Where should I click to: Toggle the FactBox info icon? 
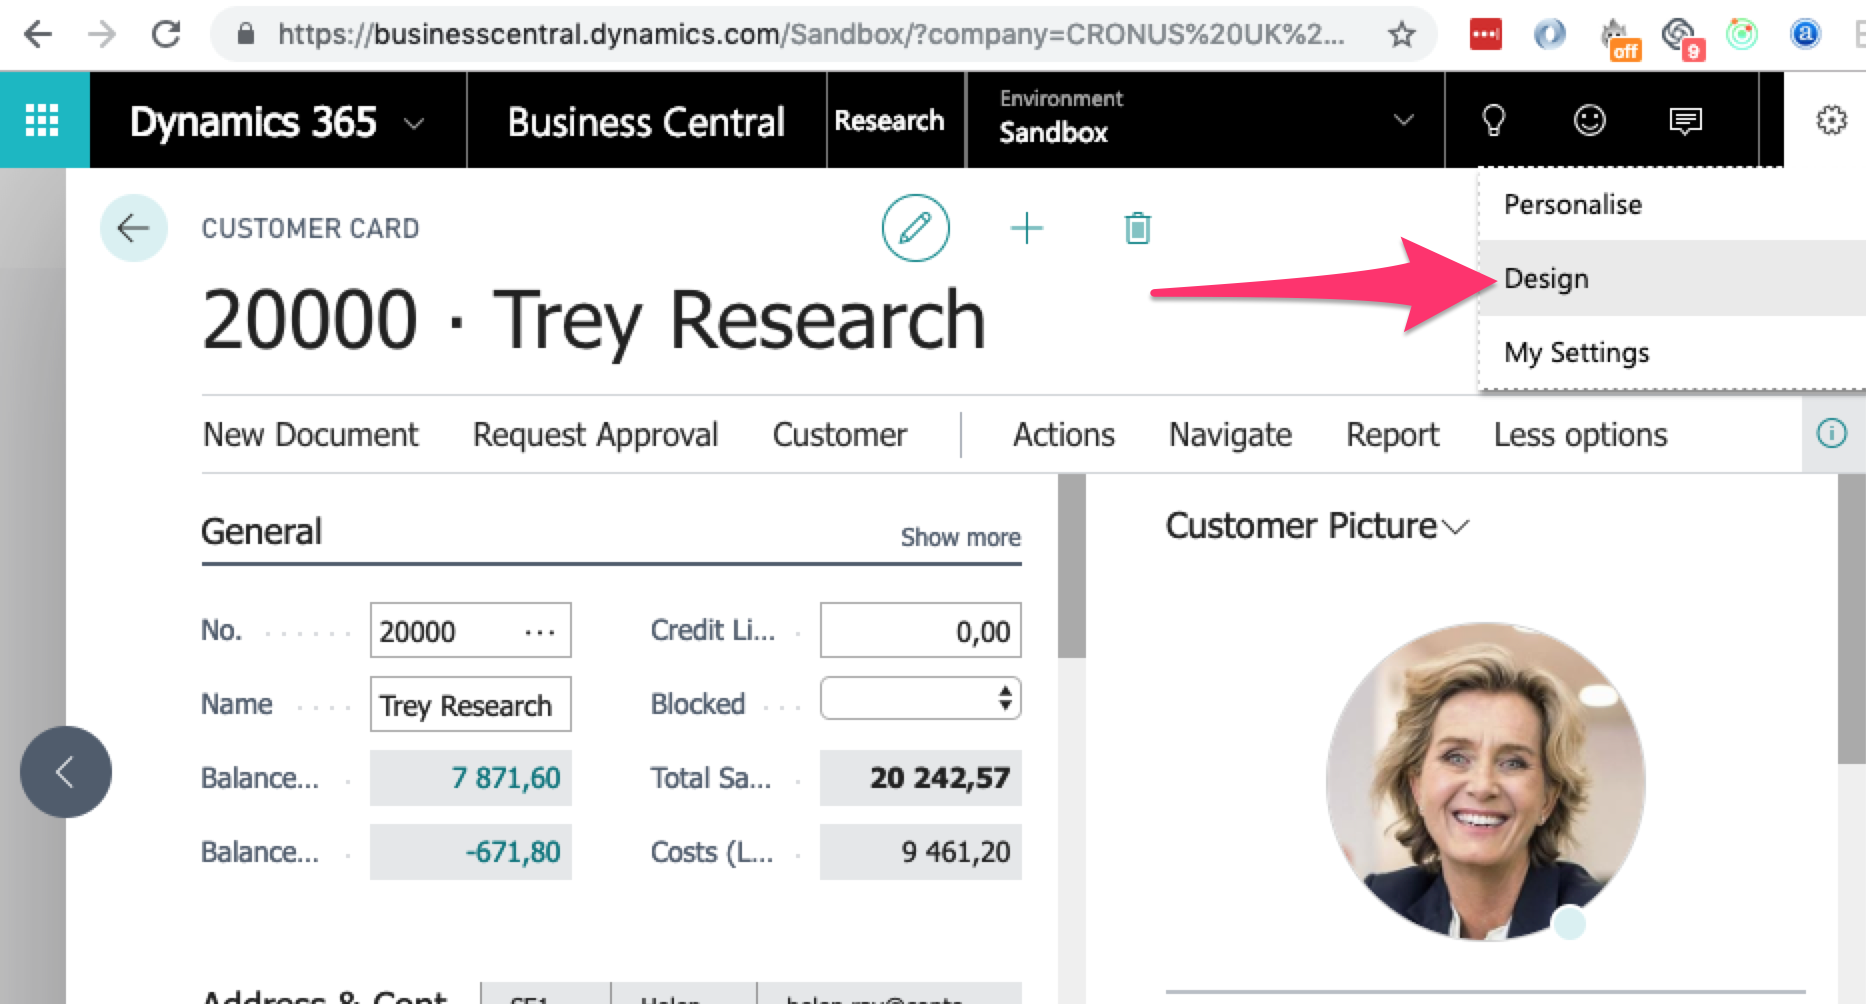pos(1831,434)
